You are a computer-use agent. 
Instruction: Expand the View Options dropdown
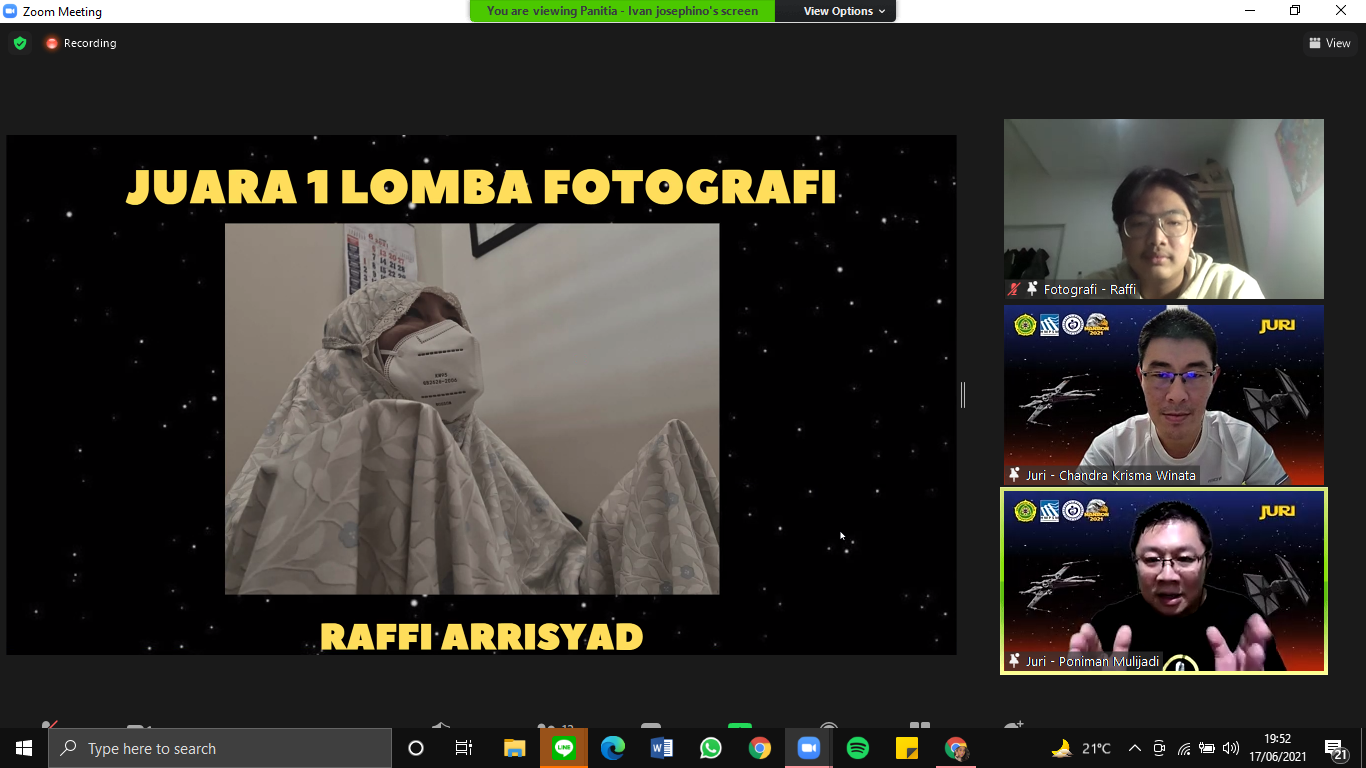[x=844, y=11]
